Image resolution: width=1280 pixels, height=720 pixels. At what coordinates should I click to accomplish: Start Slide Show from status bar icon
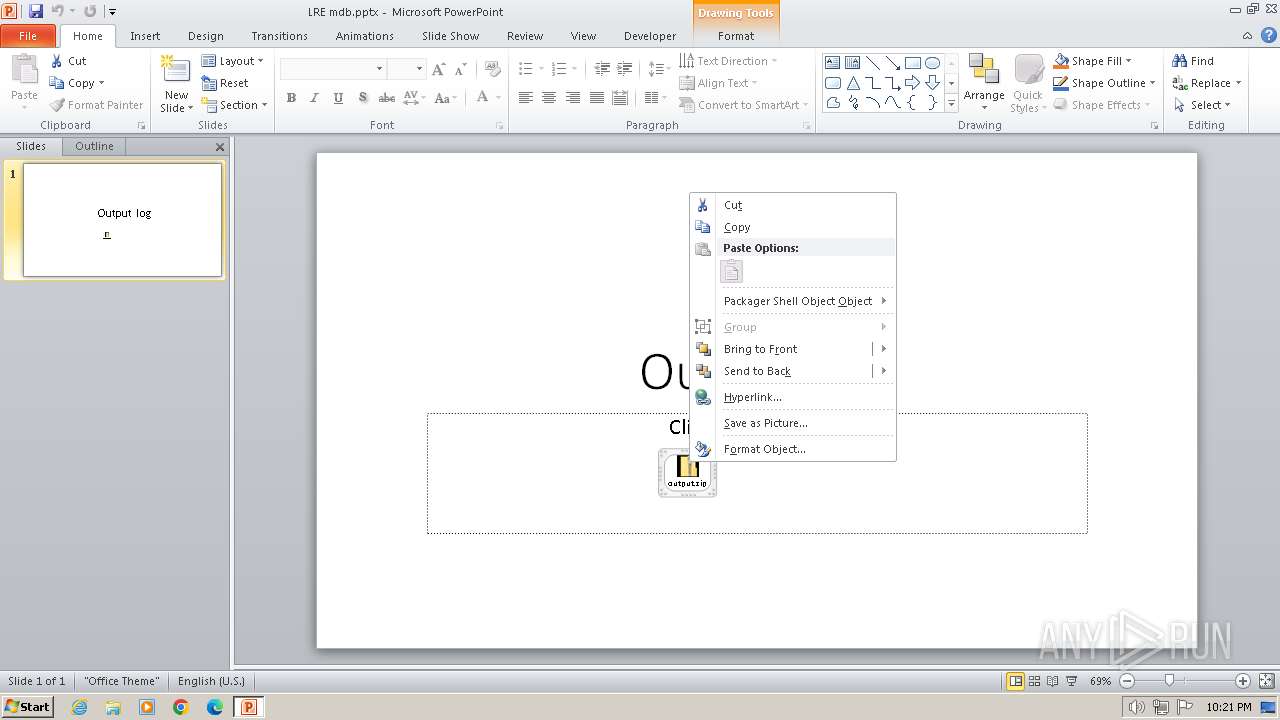(1071, 681)
